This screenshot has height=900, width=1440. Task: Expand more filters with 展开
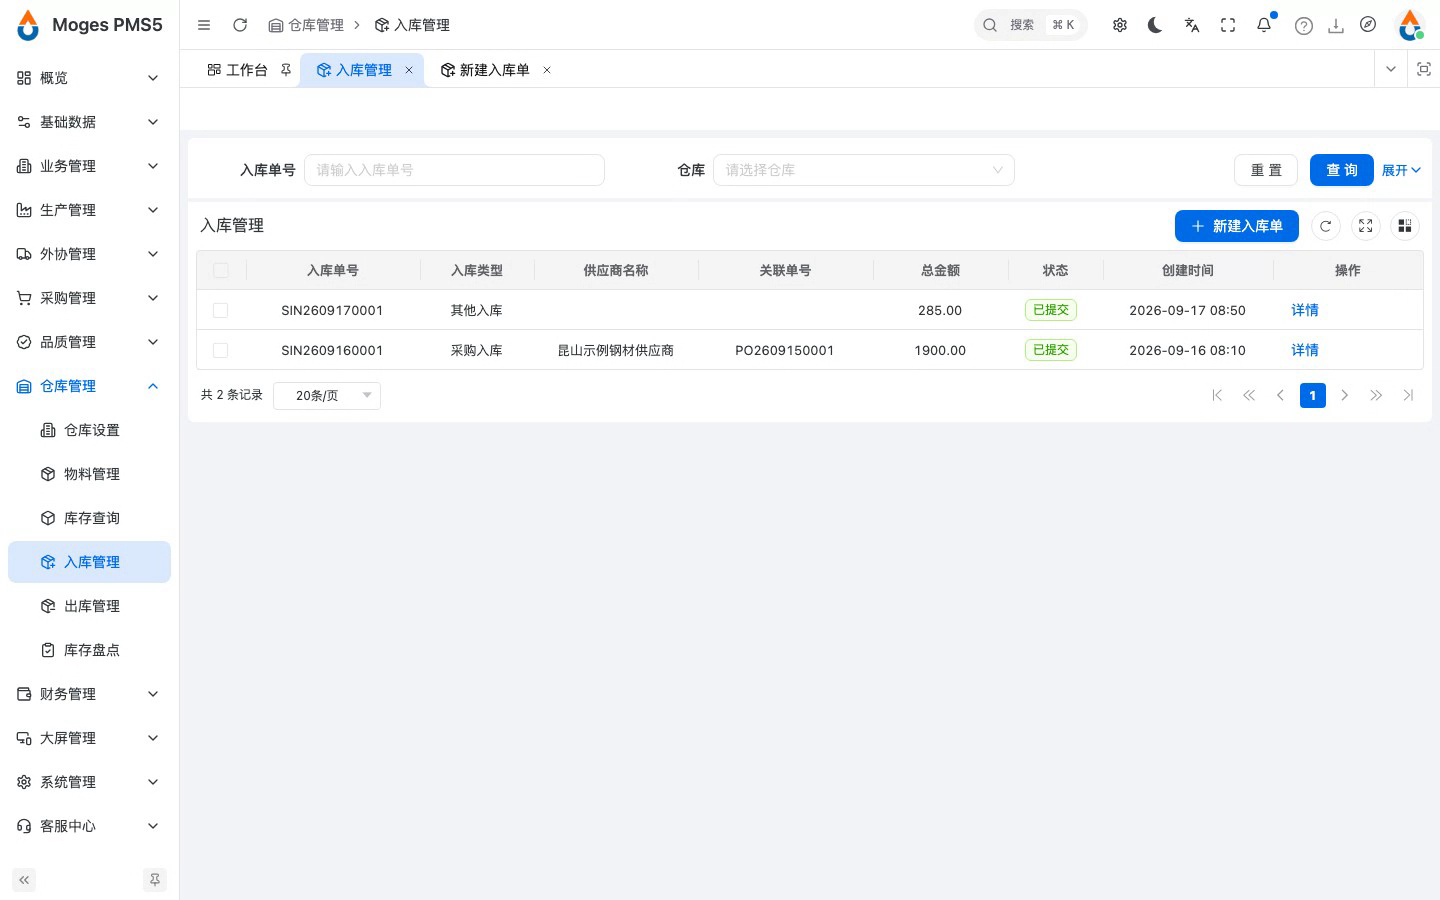coord(1401,170)
